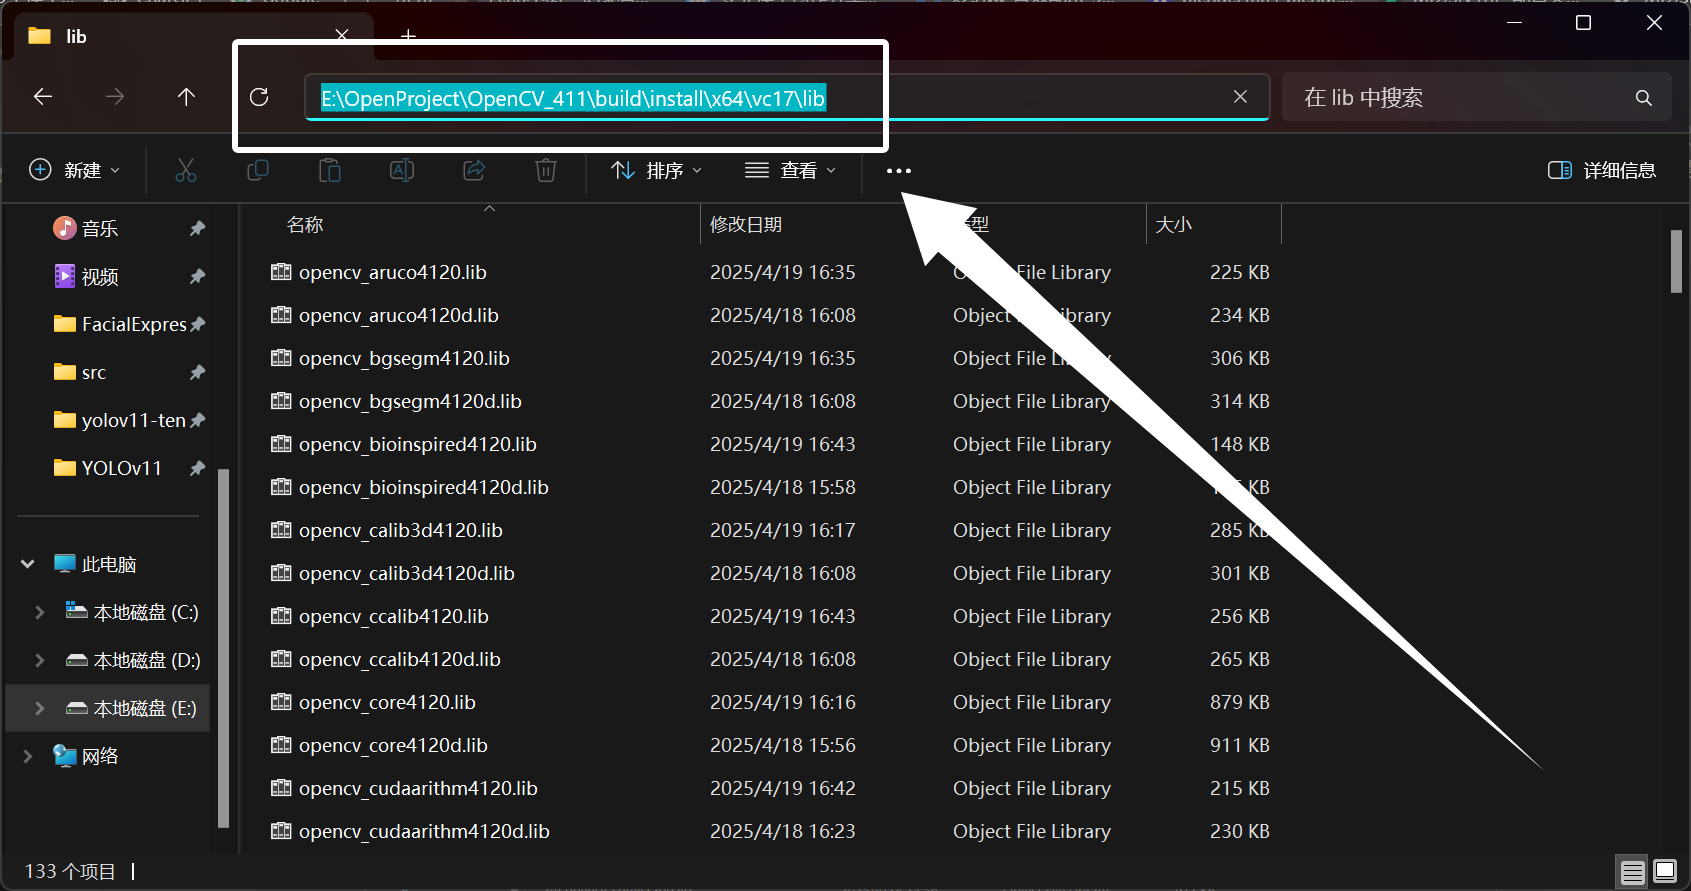Viewport: 1691px width, 891px height.
Task: Select file opencv_calib3d4120d.lib
Action: point(407,573)
